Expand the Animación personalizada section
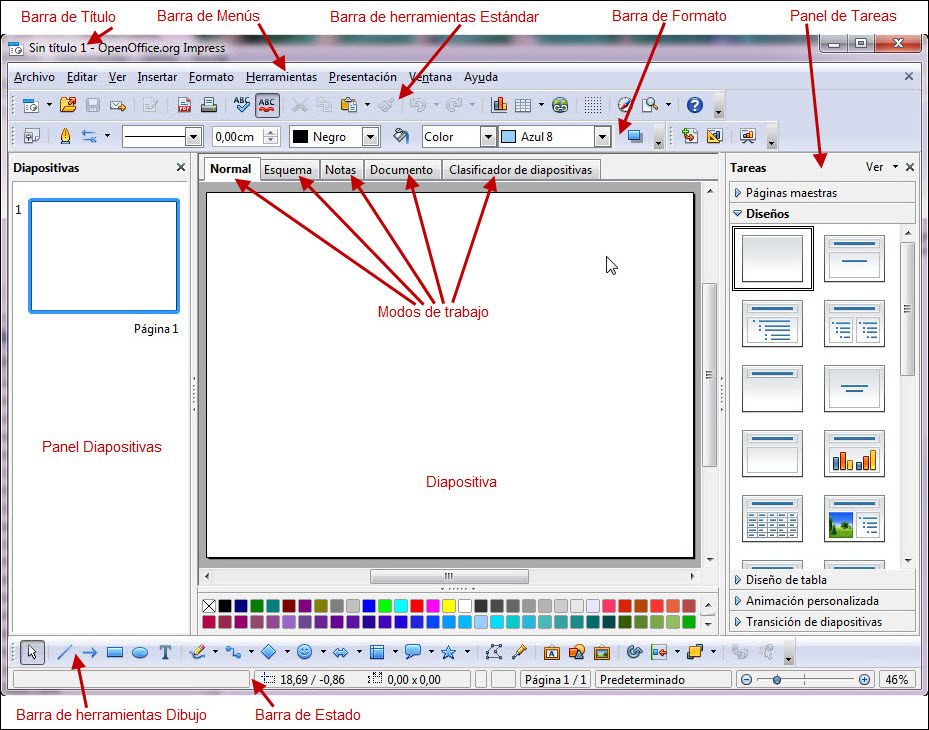929x730 pixels. [822, 601]
